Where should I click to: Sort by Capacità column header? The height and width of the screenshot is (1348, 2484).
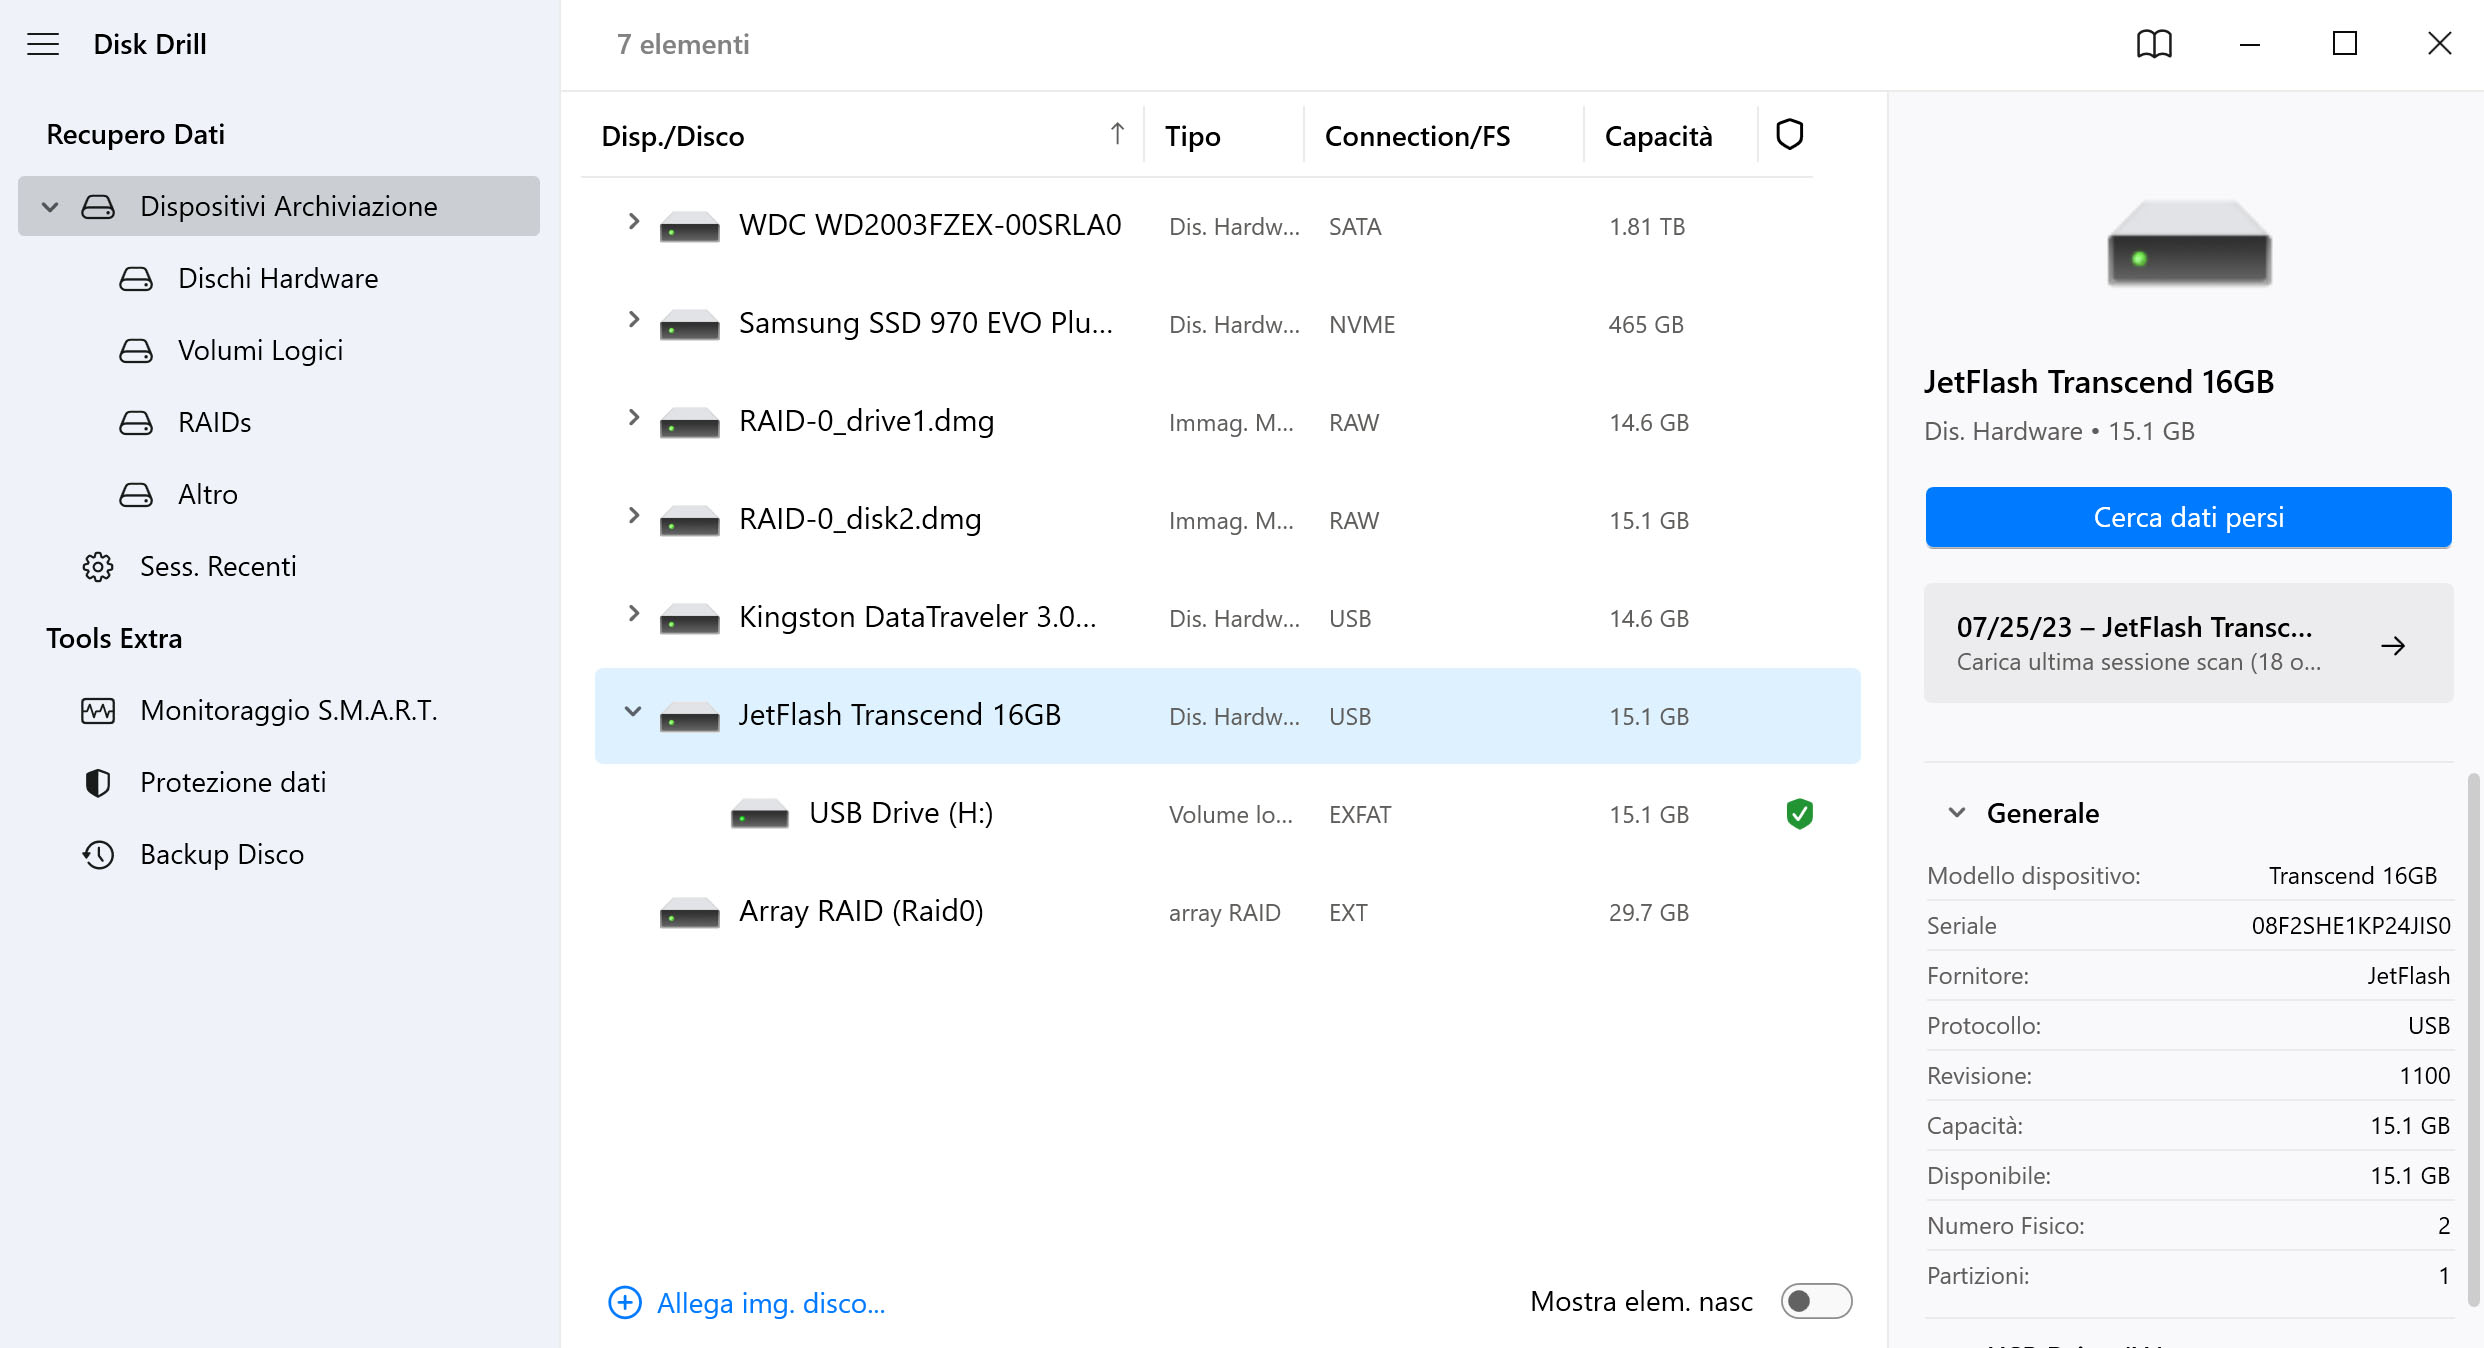point(1658,136)
